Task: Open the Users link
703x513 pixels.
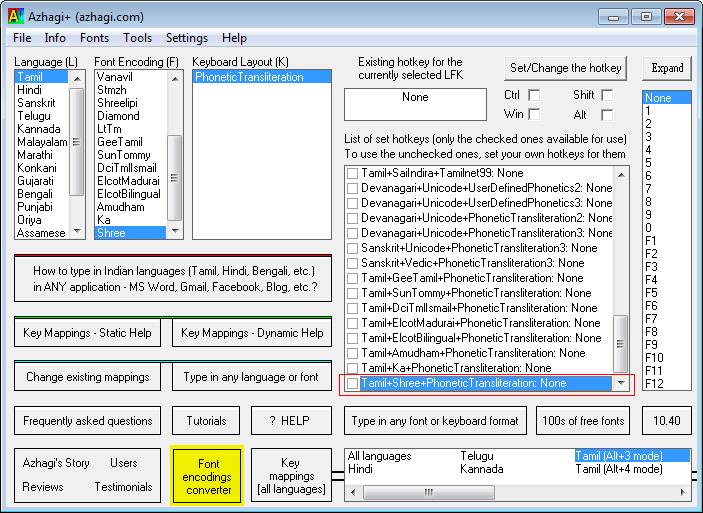Action: pos(124,463)
